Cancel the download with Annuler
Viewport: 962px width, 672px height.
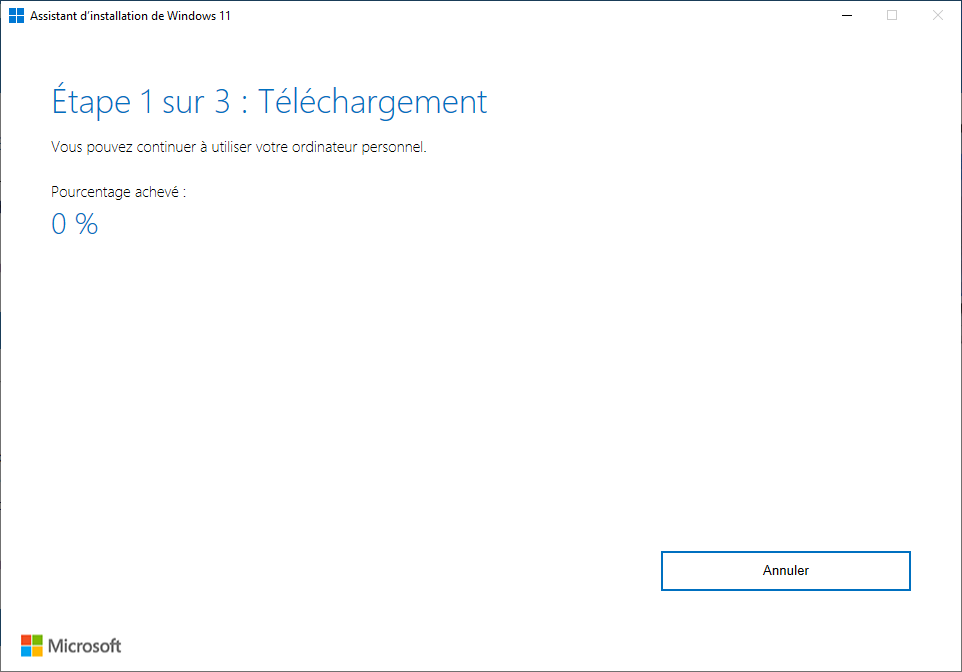(785, 571)
